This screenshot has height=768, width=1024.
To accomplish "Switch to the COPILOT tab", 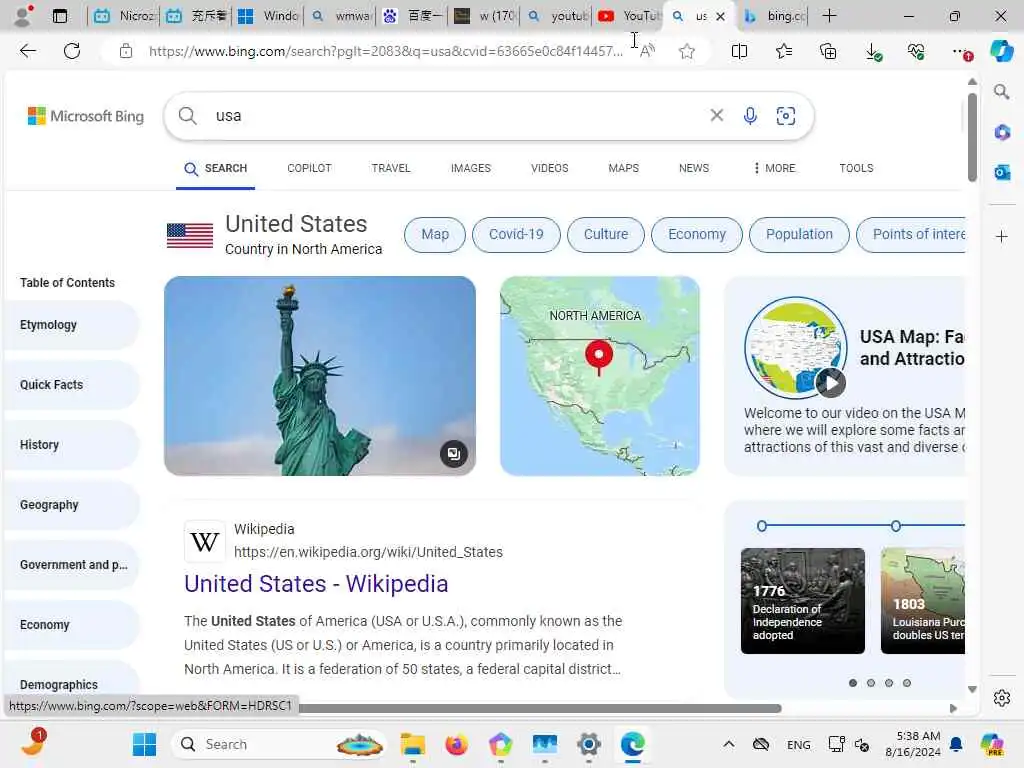I will 310,168.
